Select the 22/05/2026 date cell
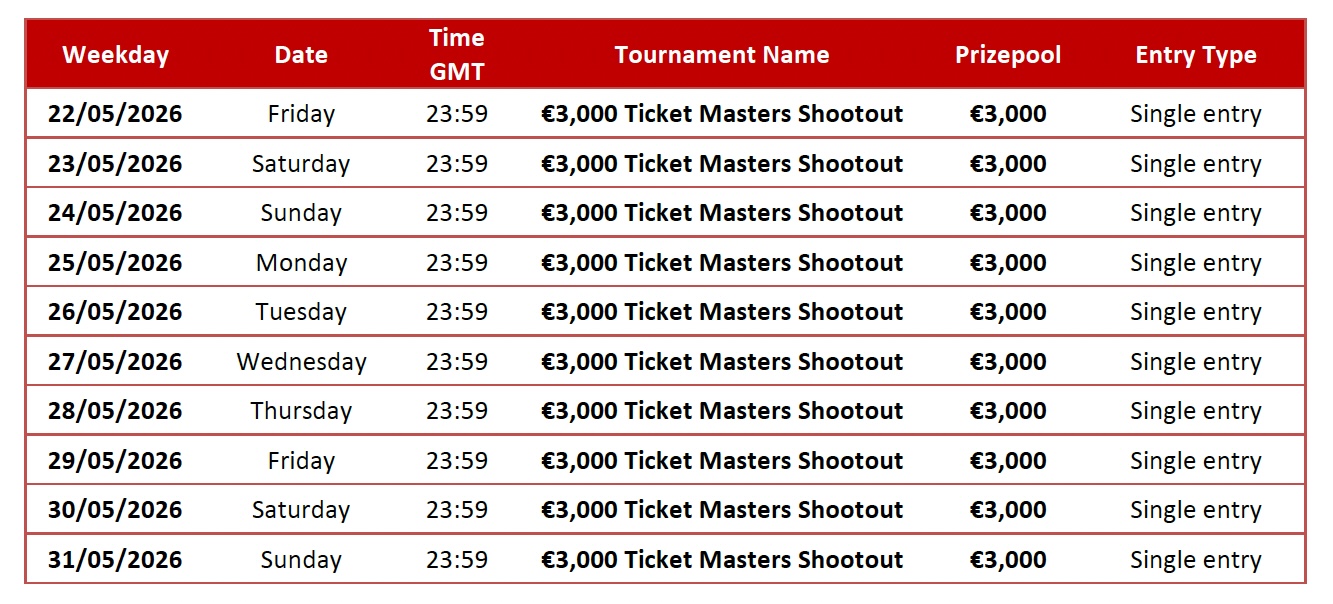 [115, 114]
